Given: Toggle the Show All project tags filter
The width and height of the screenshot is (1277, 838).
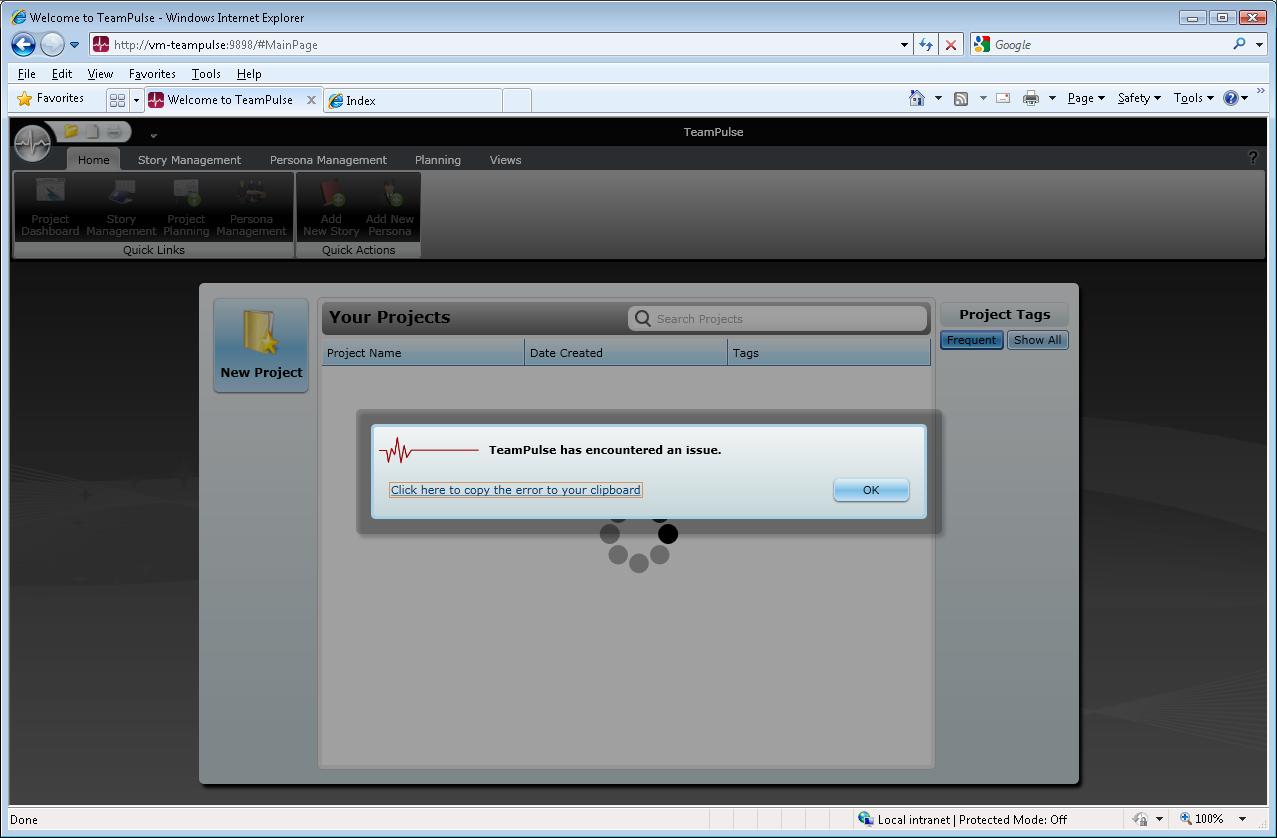Looking at the screenshot, I should [1037, 340].
